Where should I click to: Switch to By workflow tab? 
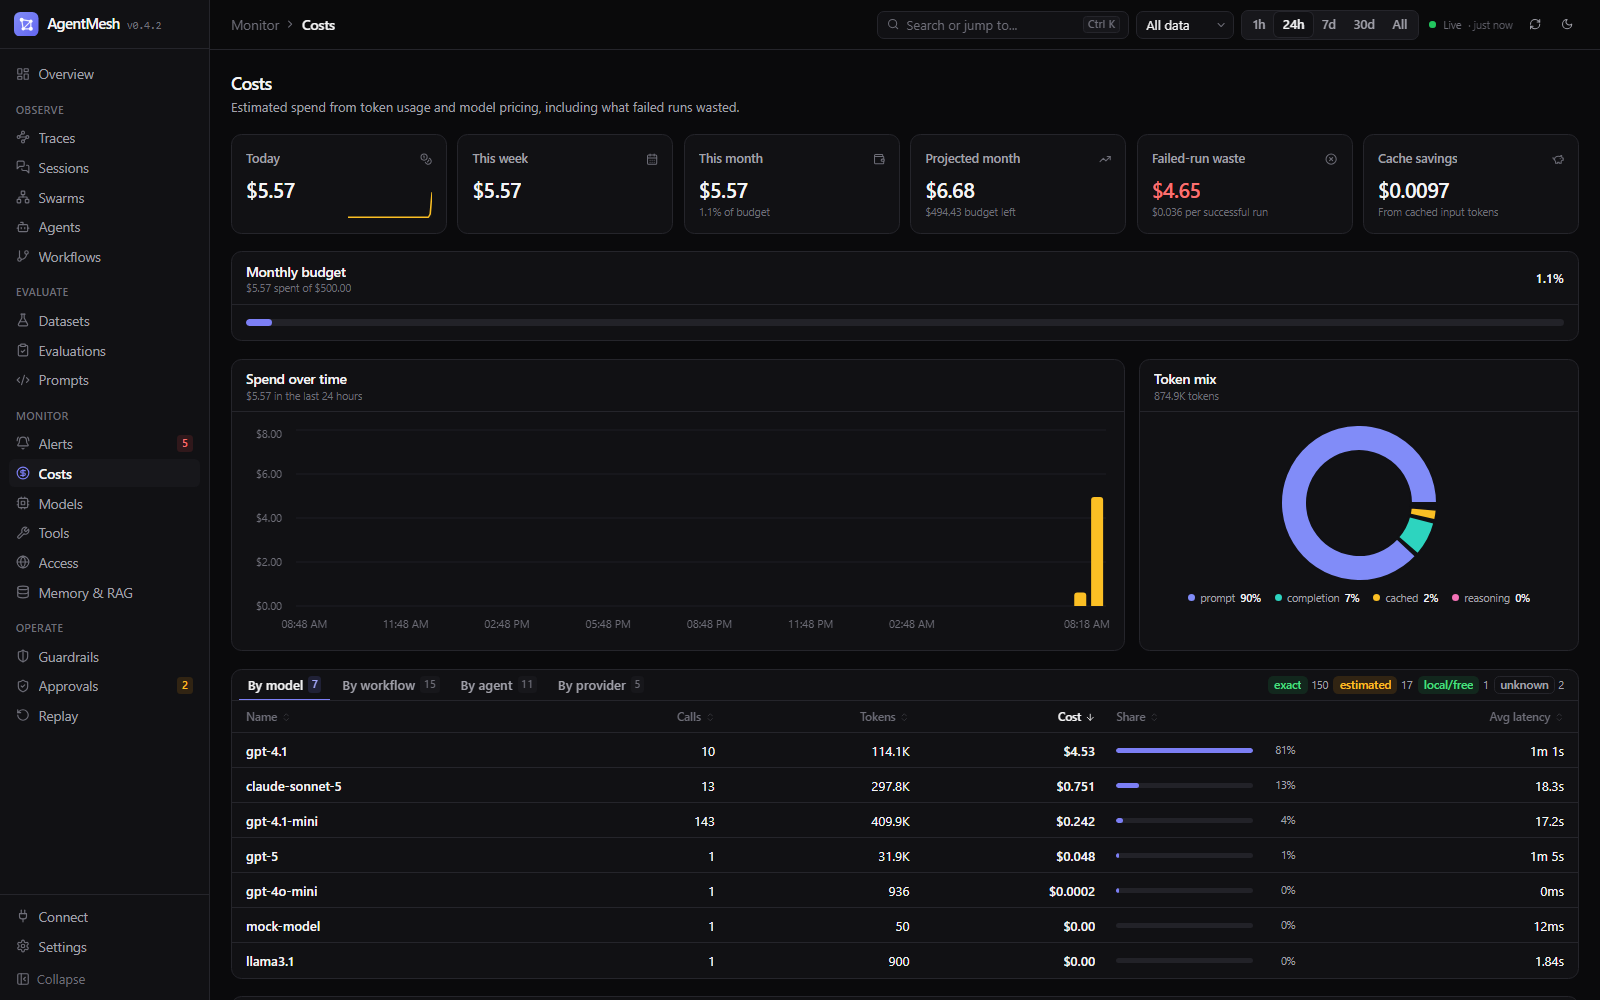point(389,685)
